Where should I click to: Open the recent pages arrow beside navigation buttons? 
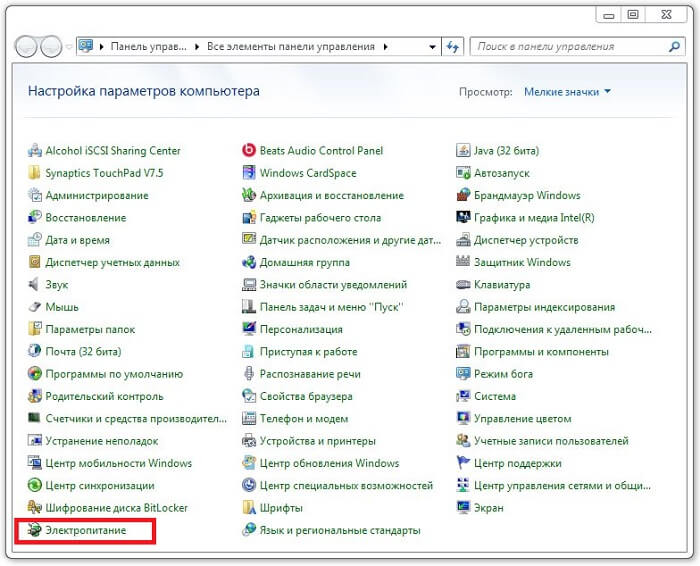coord(69,46)
